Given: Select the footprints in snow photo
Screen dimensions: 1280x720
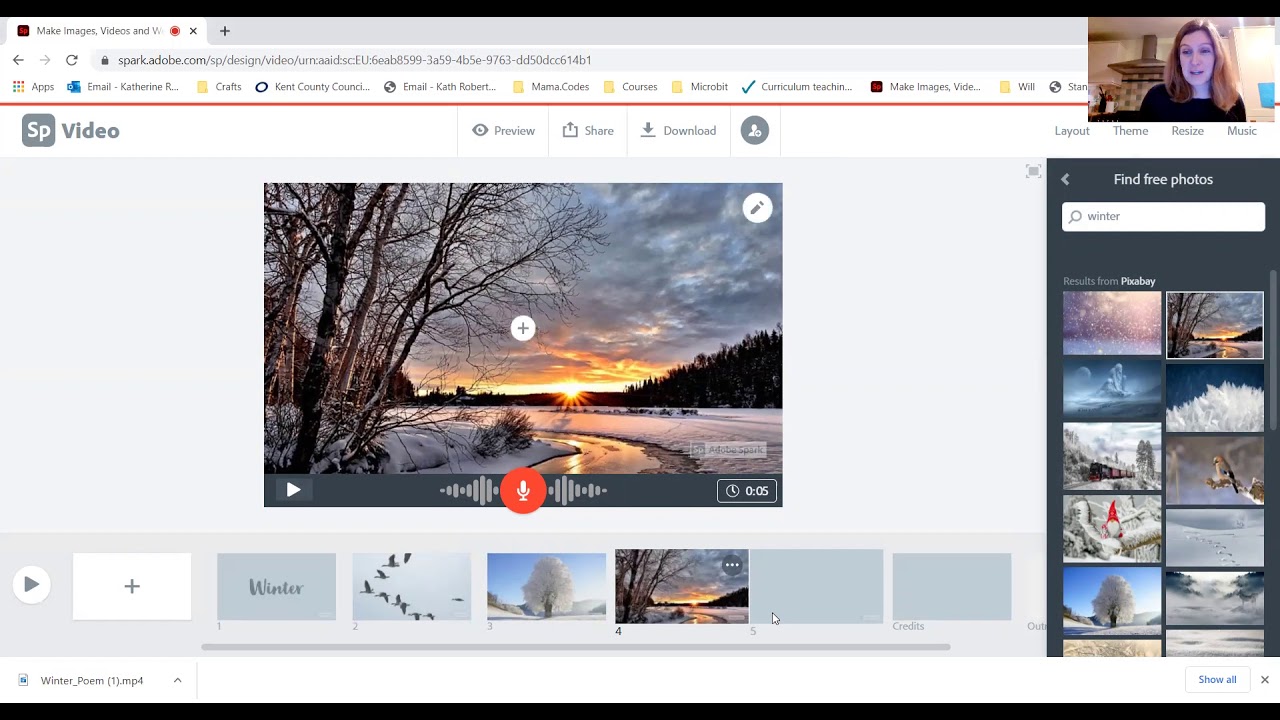Looking at the screenshot, I should point(1214,538).
